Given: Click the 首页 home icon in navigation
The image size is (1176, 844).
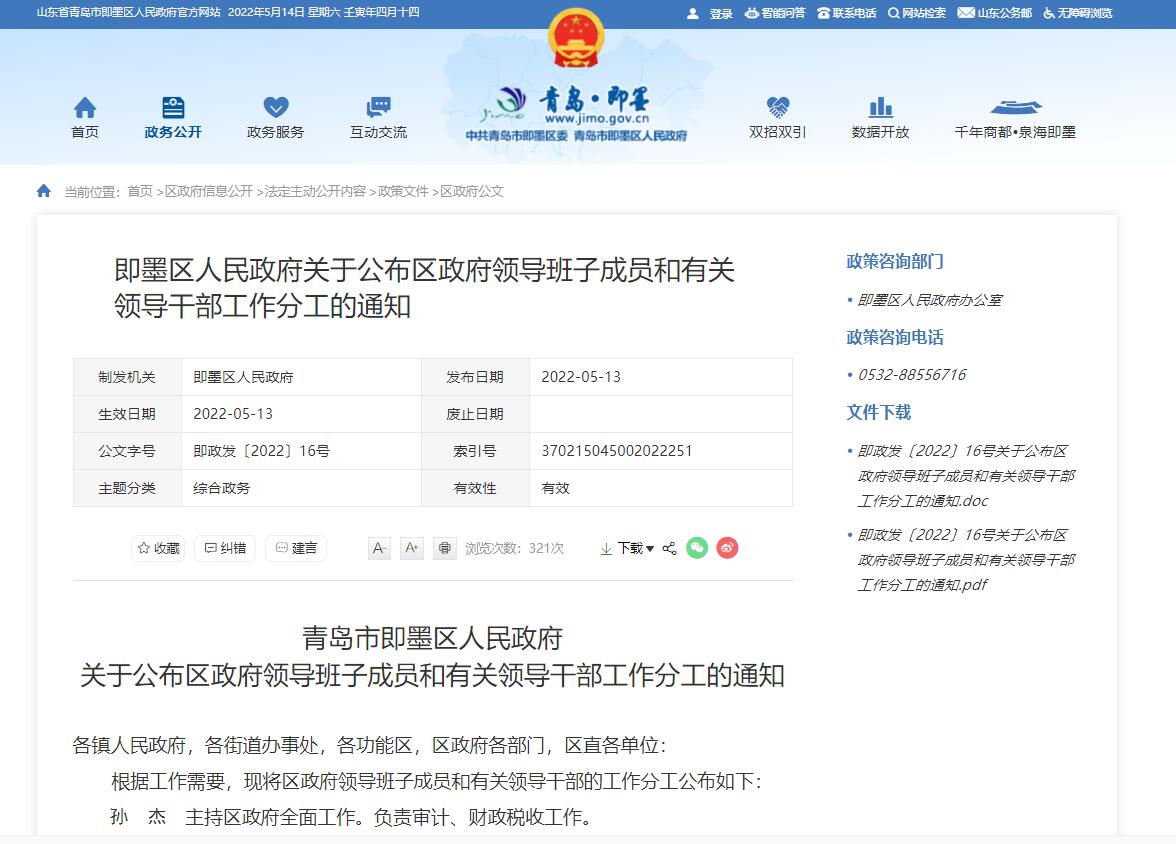Looking at the screenshot, I should pos(85,108).
